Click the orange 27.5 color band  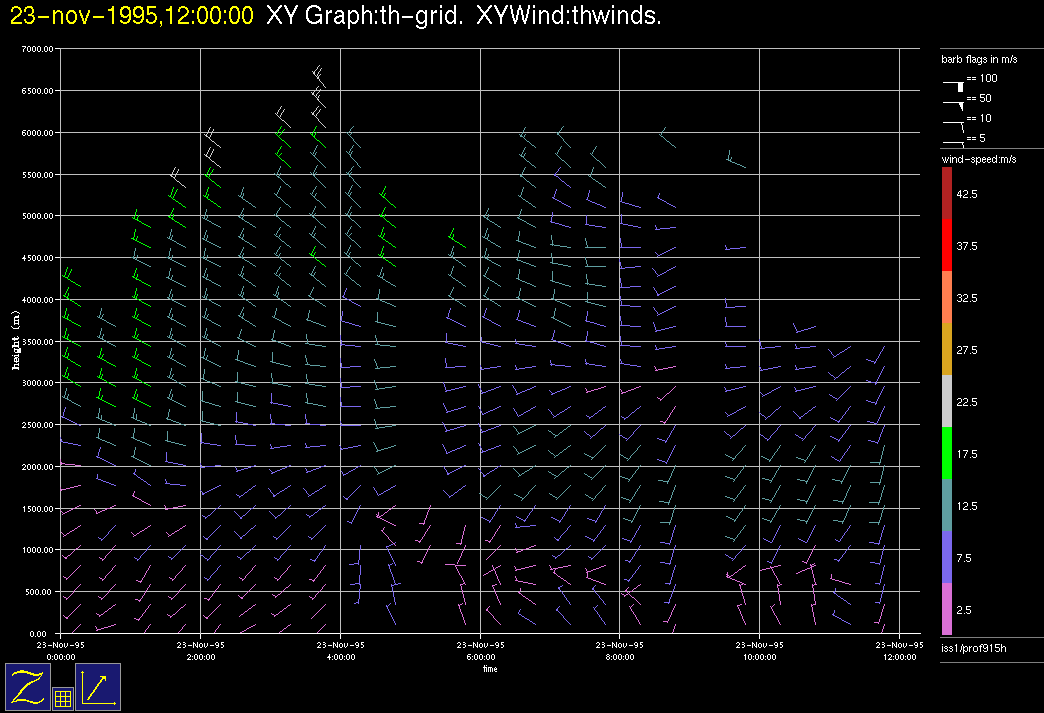coord(947,349)
